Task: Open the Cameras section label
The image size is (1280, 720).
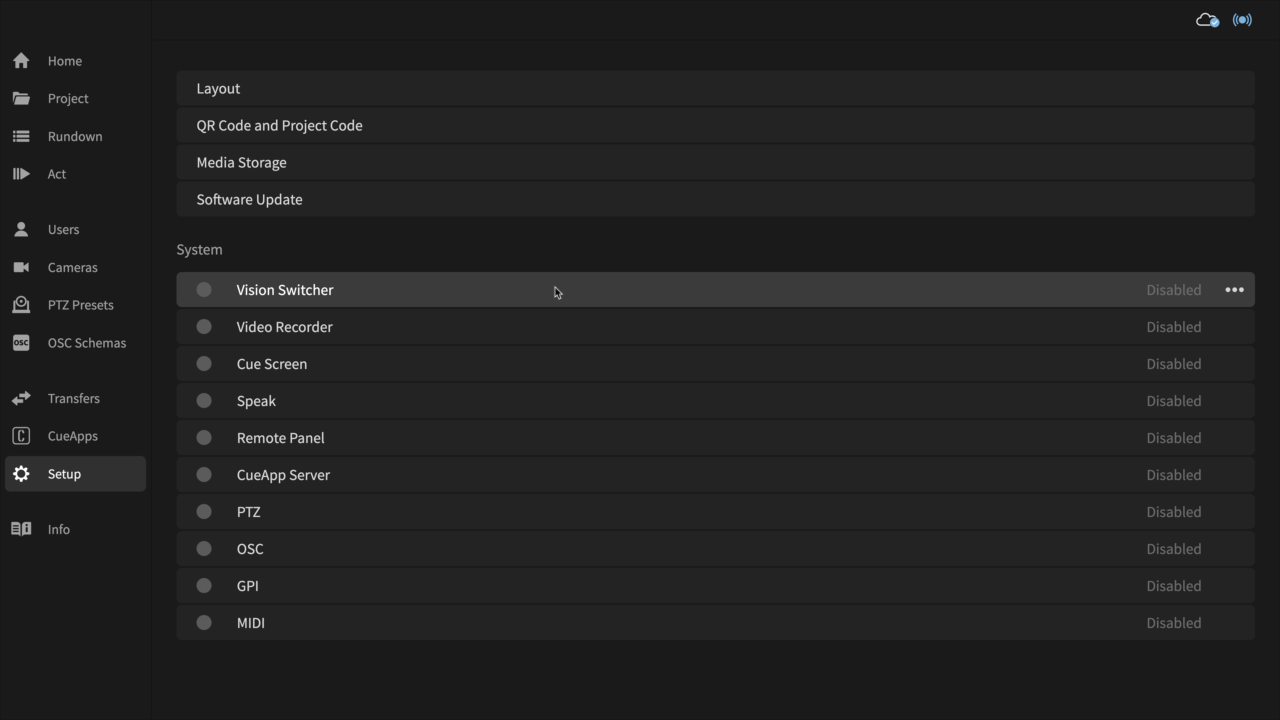Action: (73, 267)
